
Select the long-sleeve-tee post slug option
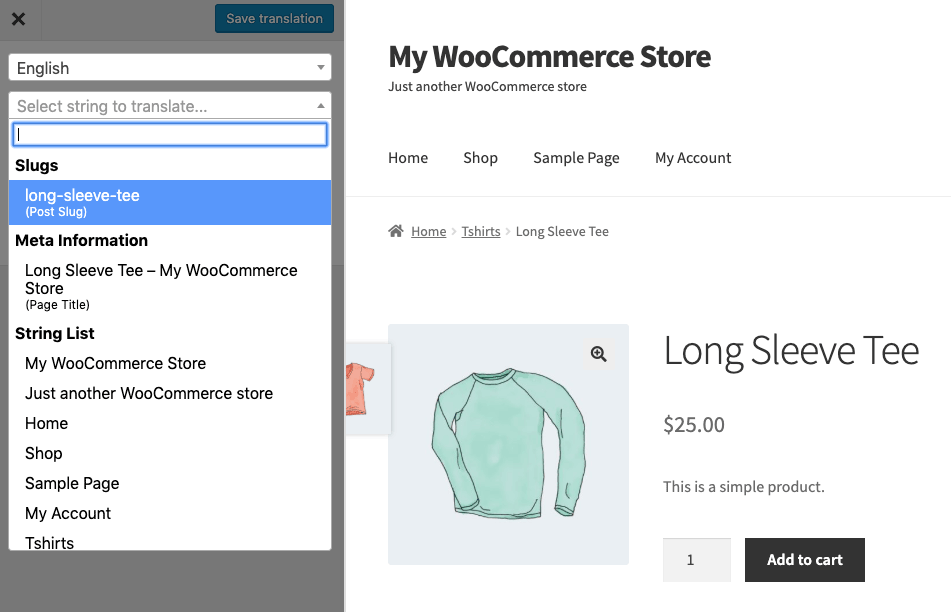click(x=170, y=203)
